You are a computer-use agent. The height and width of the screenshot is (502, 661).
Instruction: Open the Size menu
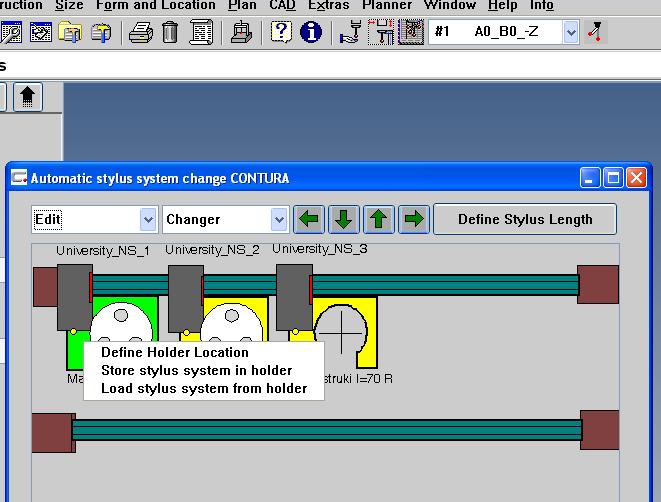[69, 5]
